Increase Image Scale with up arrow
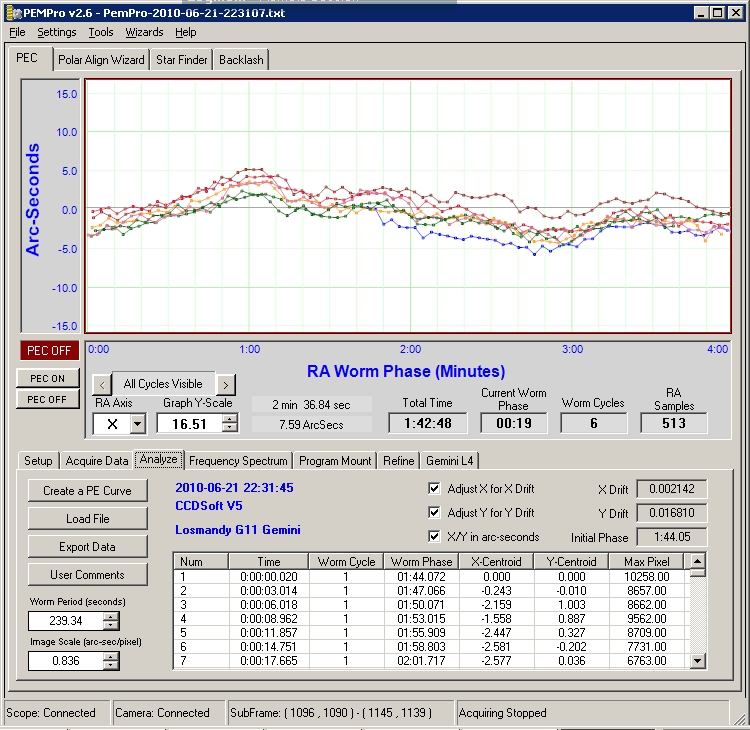The width and height of the screenshot is (750, 730). (x=111, y=656)
